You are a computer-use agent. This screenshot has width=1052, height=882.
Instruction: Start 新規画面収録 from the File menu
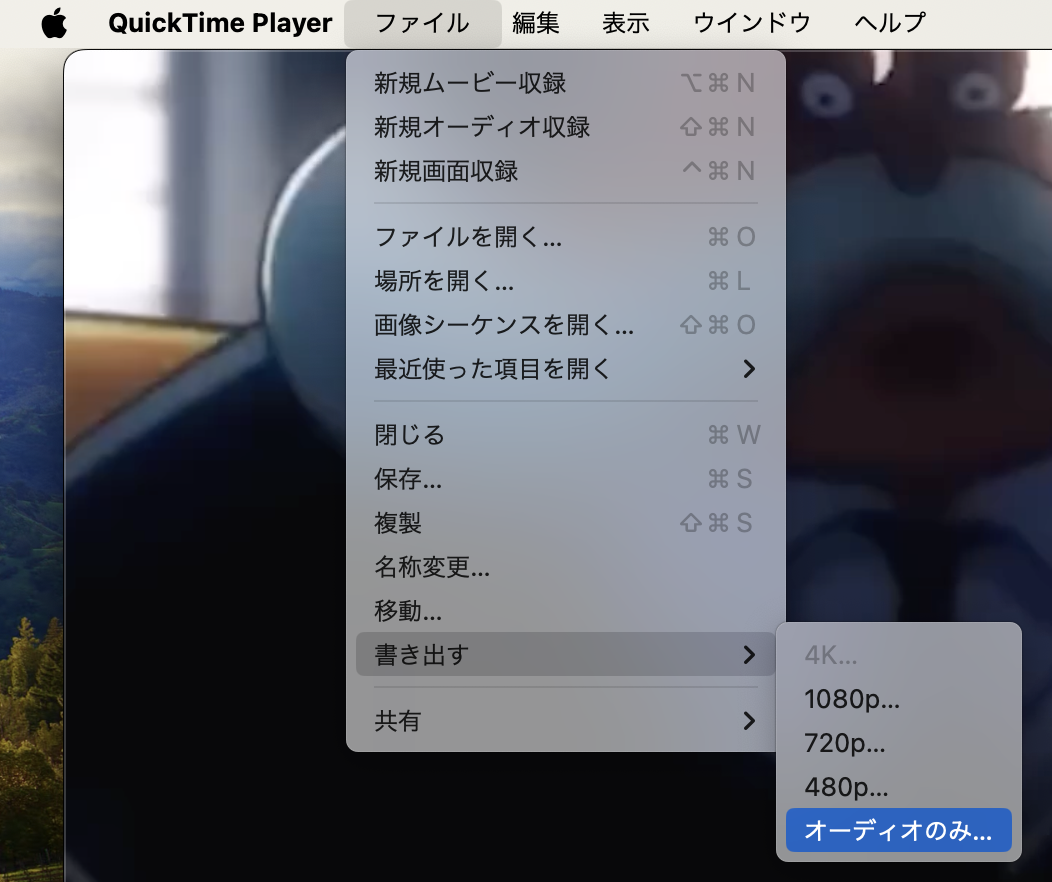(566, 171)
